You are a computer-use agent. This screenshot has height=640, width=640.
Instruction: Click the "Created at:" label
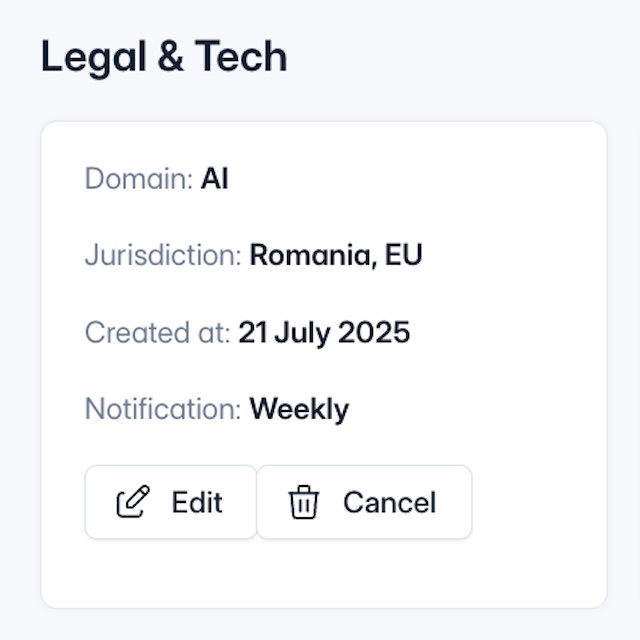click(x=158, y=332)
